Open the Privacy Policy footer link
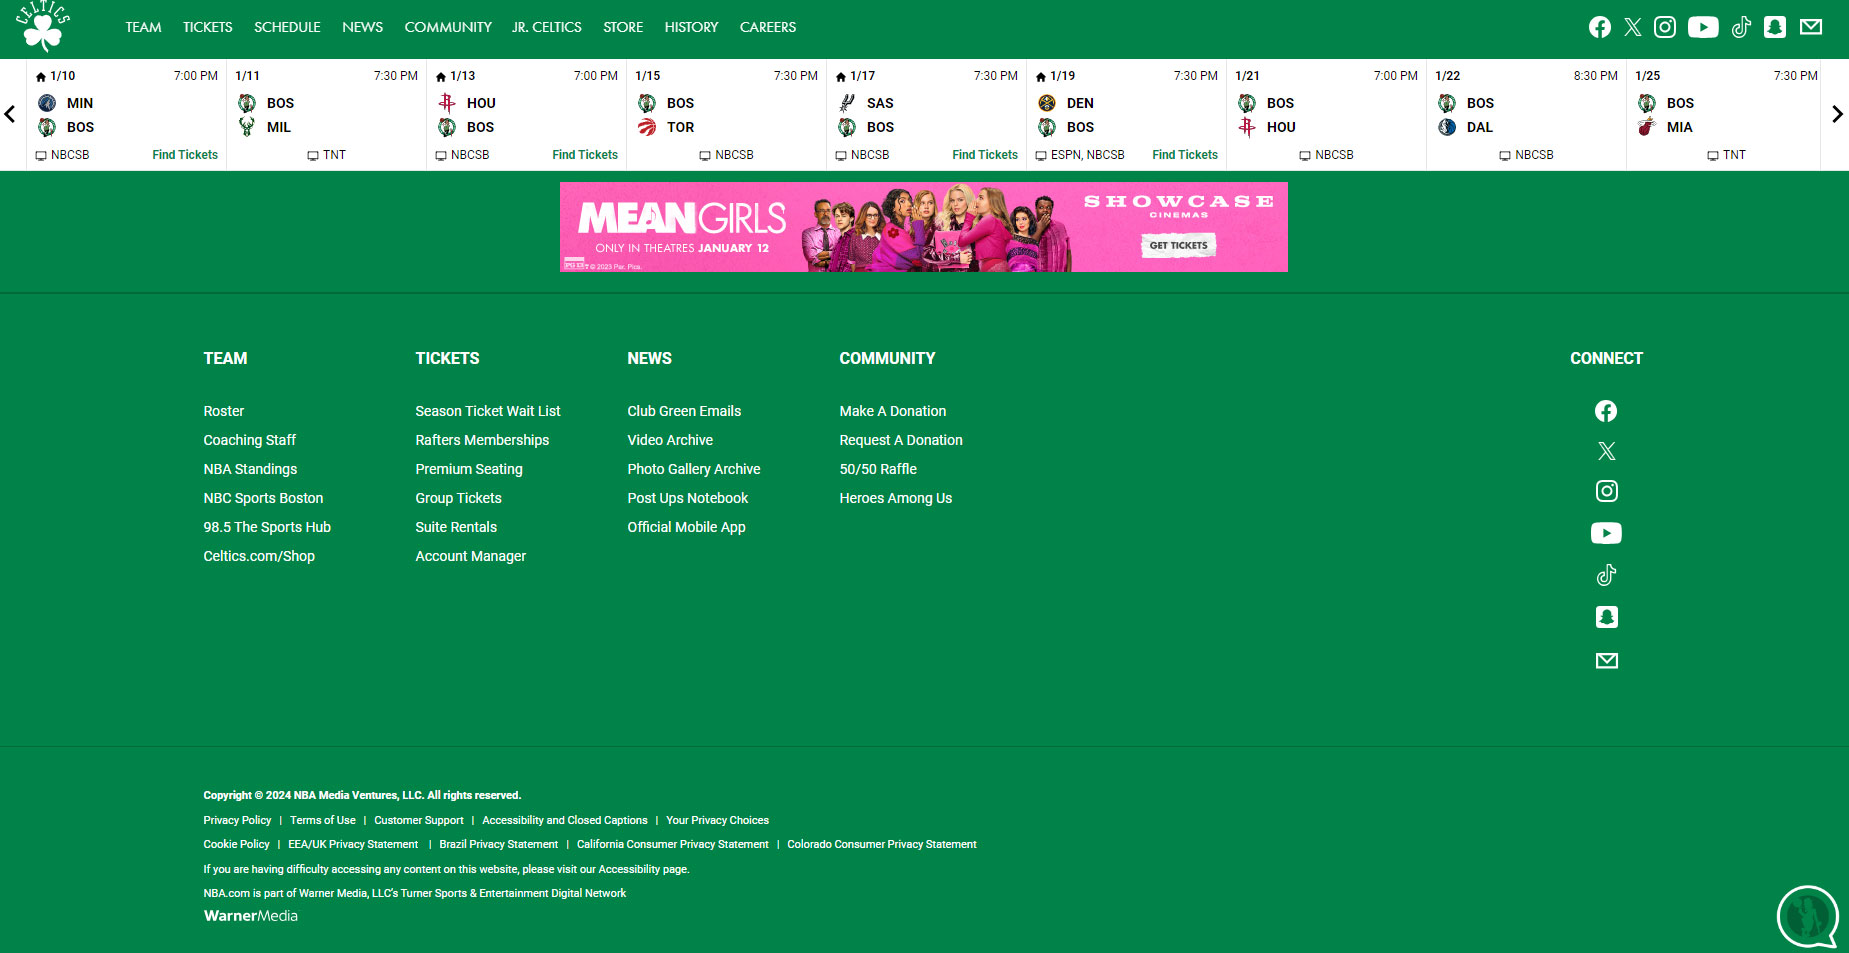This screenshot has width=1849, height=953. click(237, 820)
